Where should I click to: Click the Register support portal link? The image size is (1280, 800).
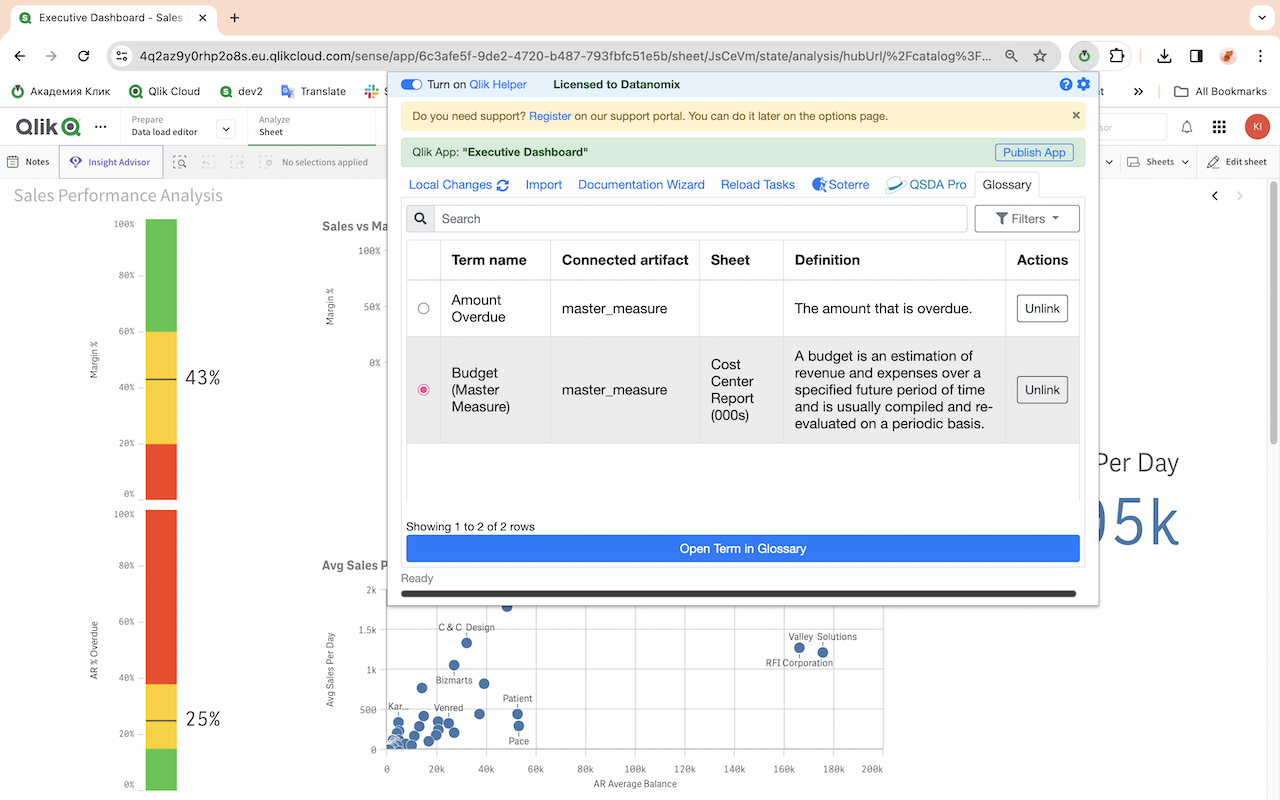pos(549,115)
